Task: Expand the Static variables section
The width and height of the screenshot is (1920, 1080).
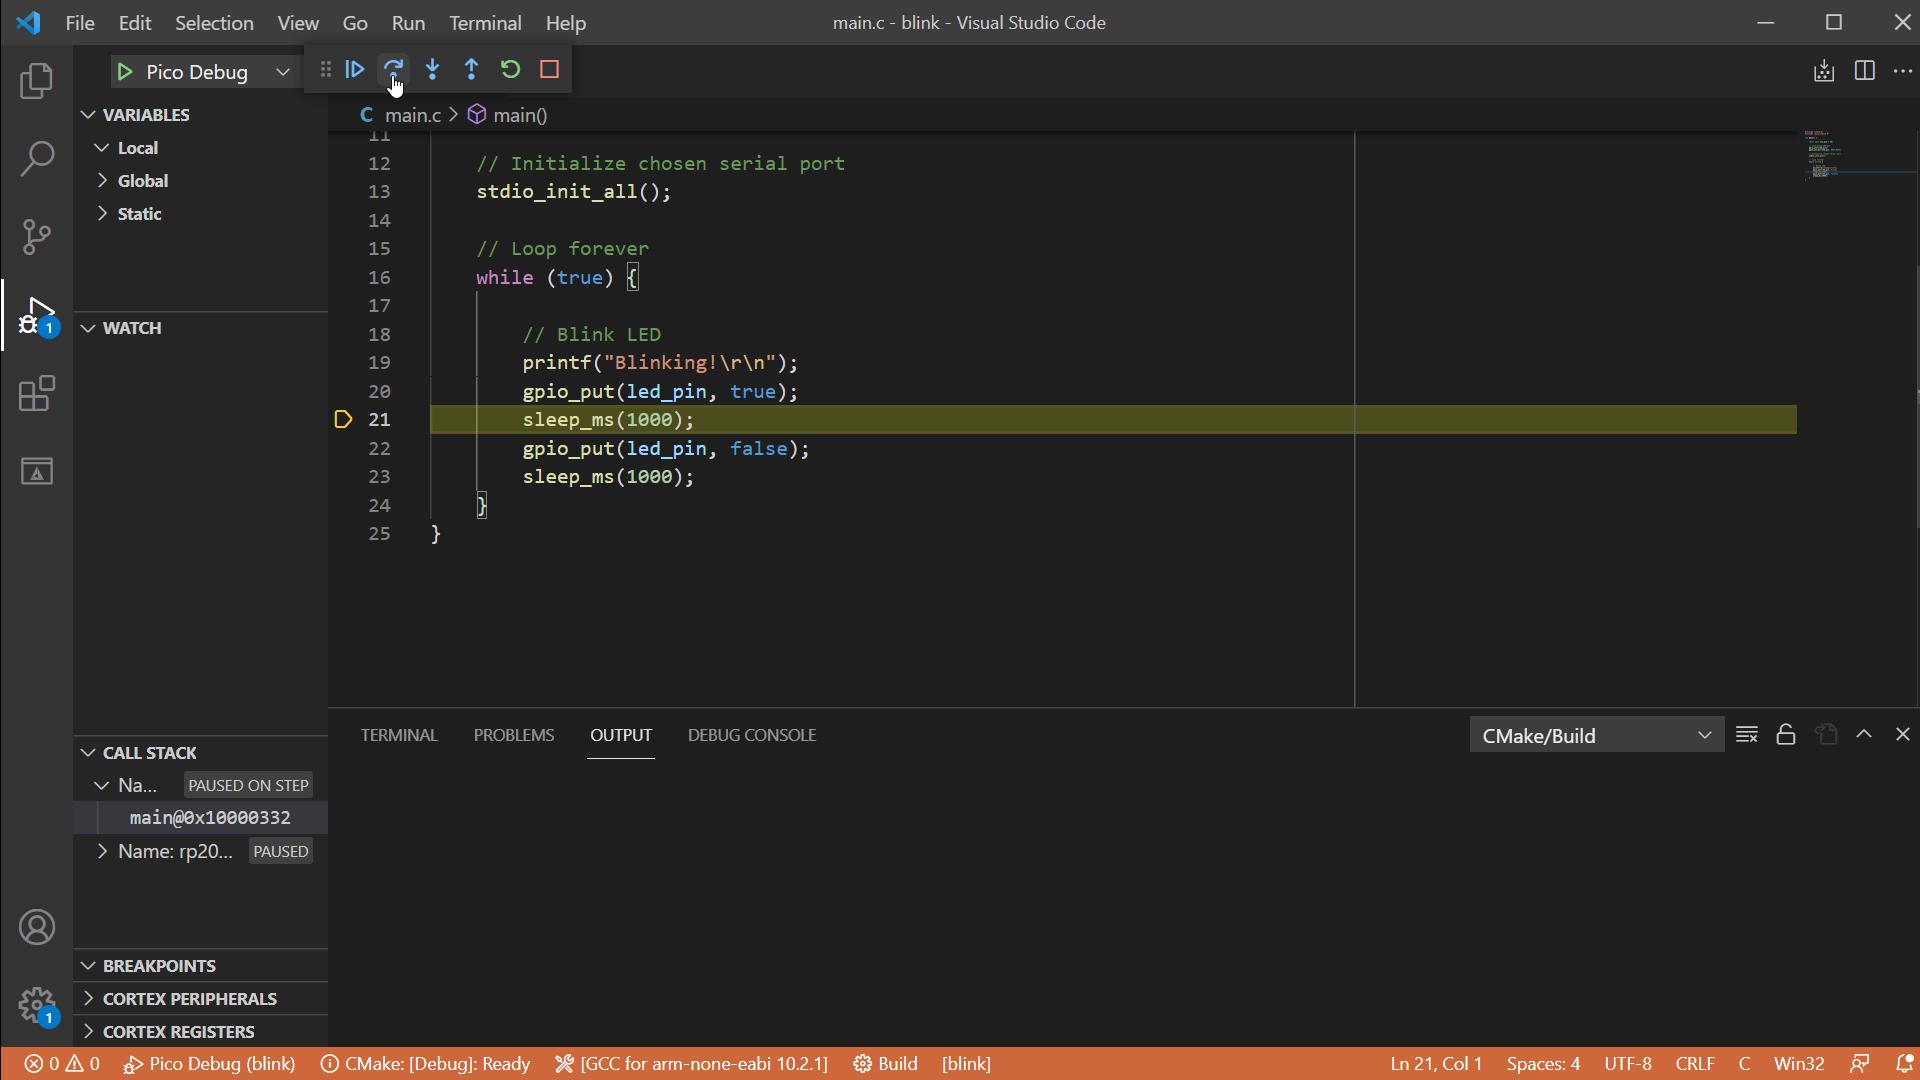Action: point(140,213)
